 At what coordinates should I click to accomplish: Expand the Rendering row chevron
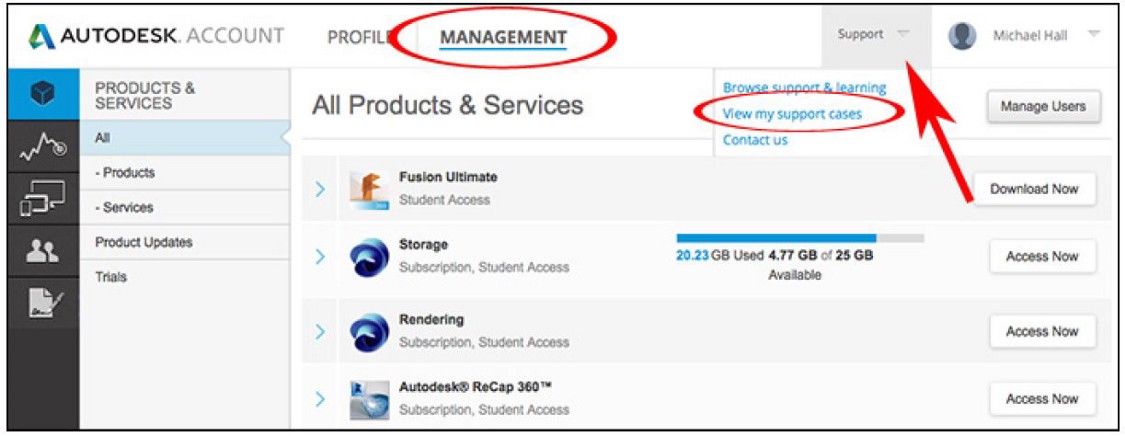(x=320, y=332)
